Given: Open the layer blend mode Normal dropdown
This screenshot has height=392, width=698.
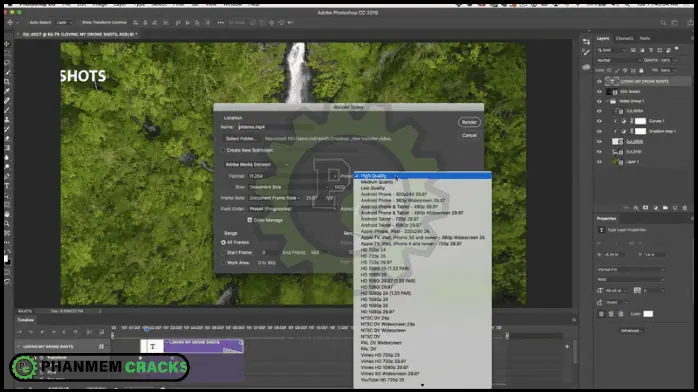Looking at the screenshot, I should coord(619,60).
